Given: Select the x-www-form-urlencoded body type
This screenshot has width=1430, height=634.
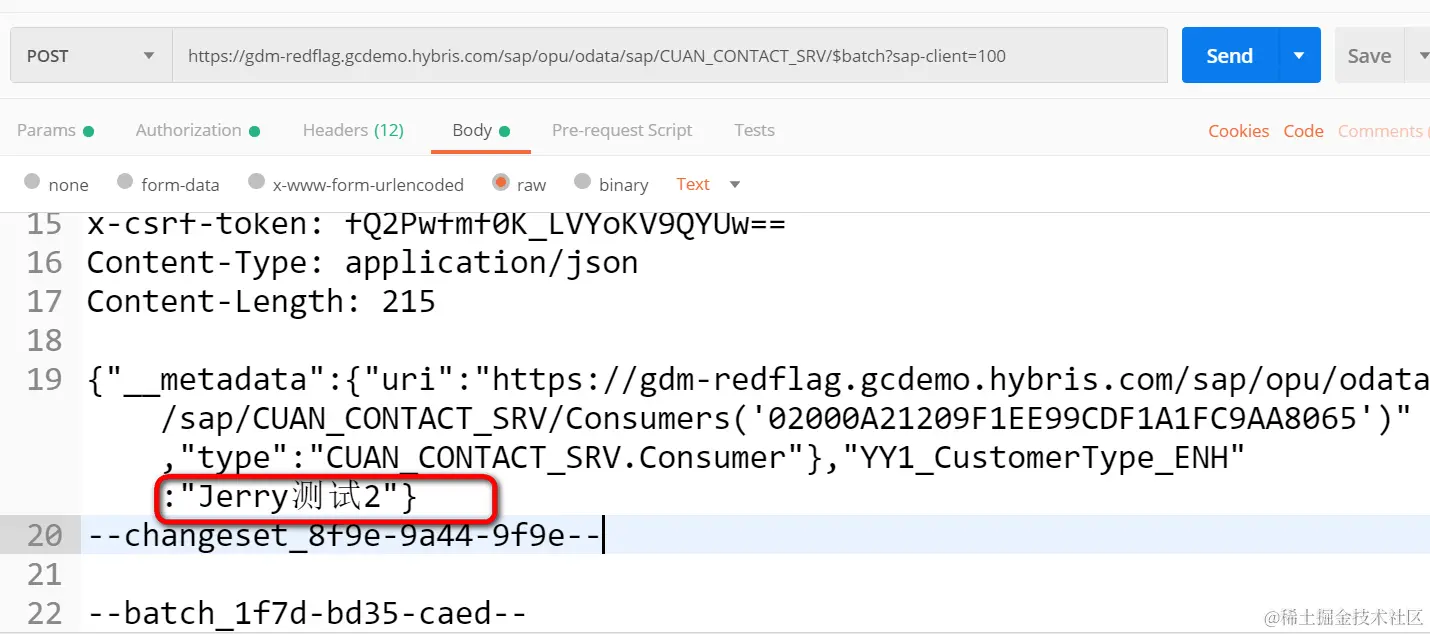Looking at the screenshot, I should coord(356,184).
